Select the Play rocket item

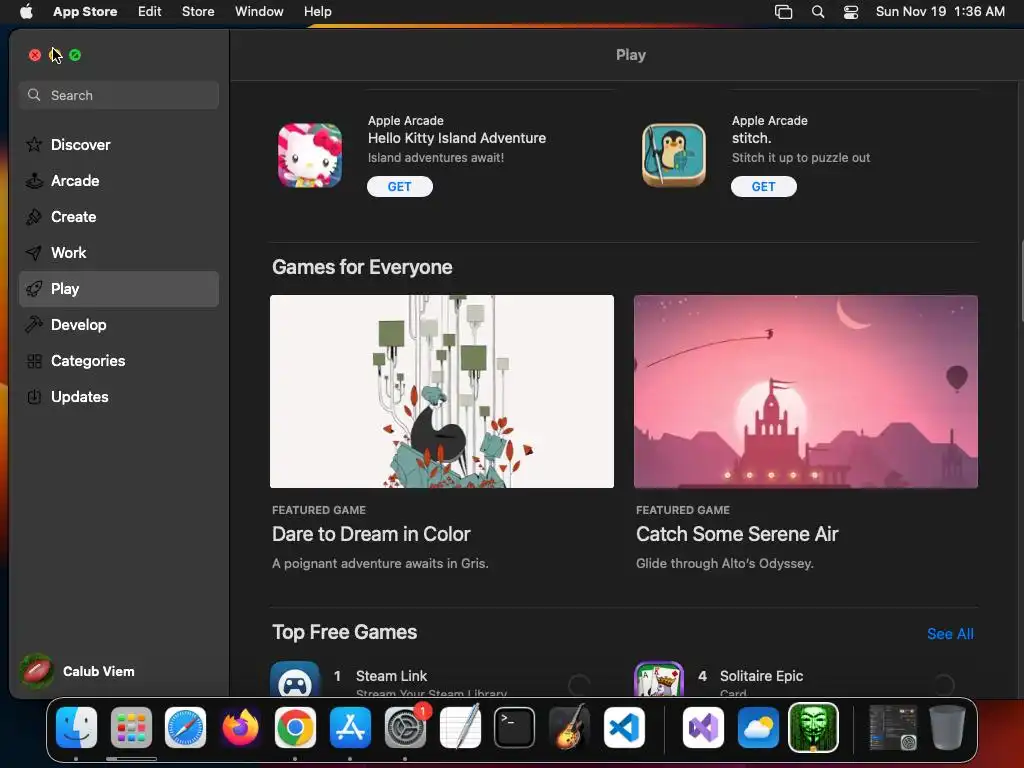point(119,289)
